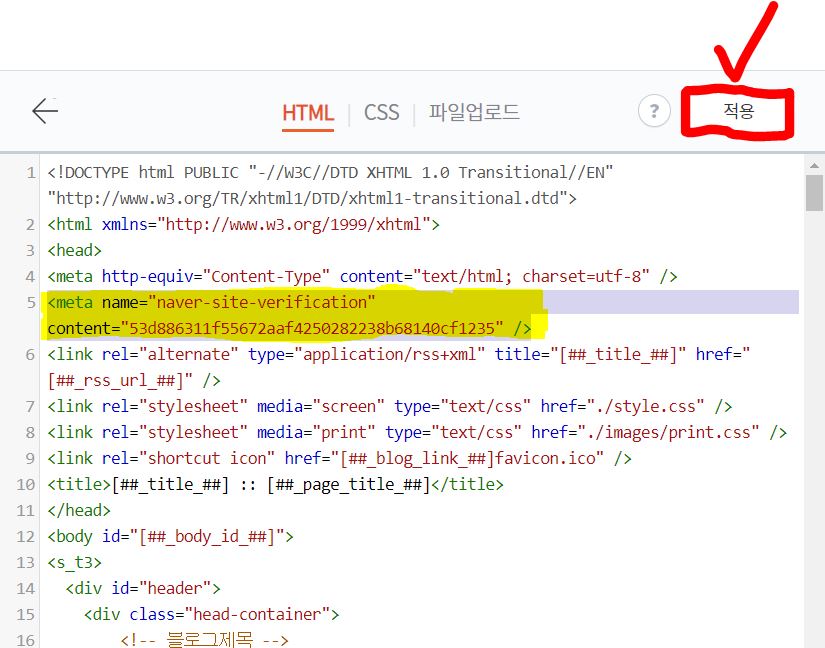Switch to the HTML tab
Image resolution: width=825 pixels, height=648 pixels.
click(x=308, y=113)
